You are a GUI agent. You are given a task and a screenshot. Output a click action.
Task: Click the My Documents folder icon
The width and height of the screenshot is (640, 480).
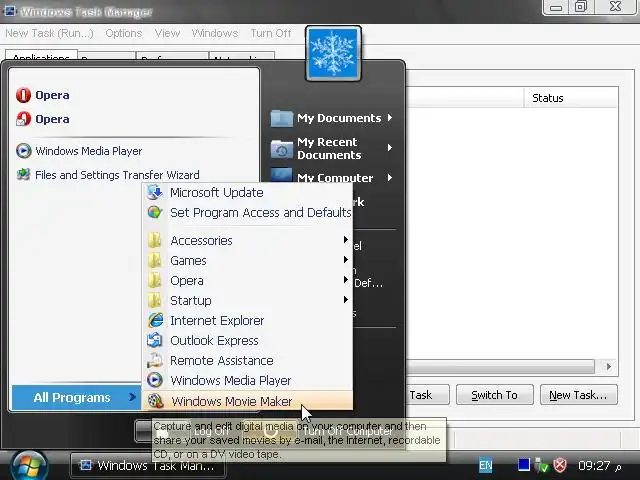point(282,118)
